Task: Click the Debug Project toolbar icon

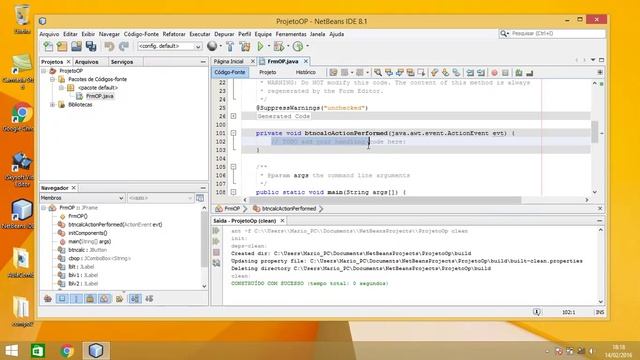Action: pyautogui.click(x=279, y=46)
